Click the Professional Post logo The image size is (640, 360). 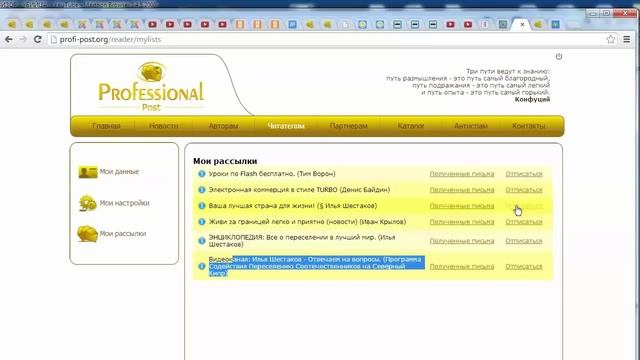click(x=151, y=87)
